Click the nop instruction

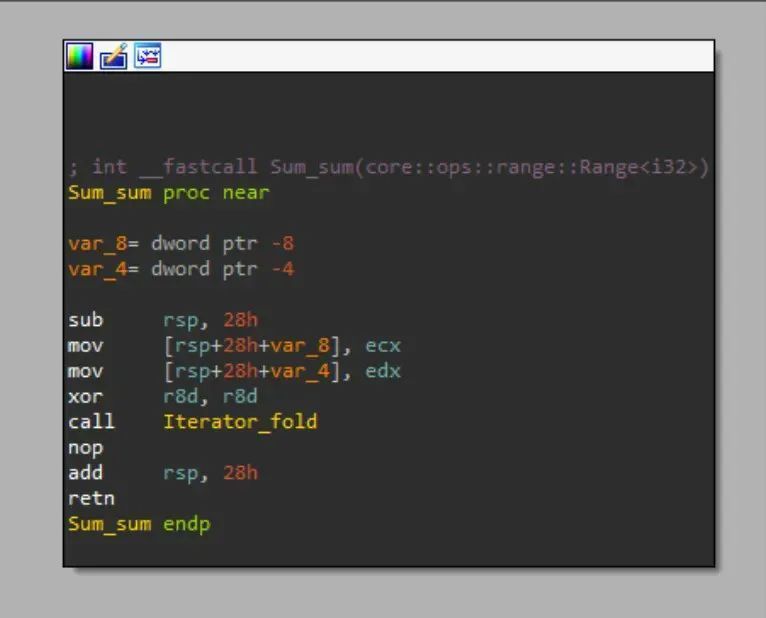[85, 448]
